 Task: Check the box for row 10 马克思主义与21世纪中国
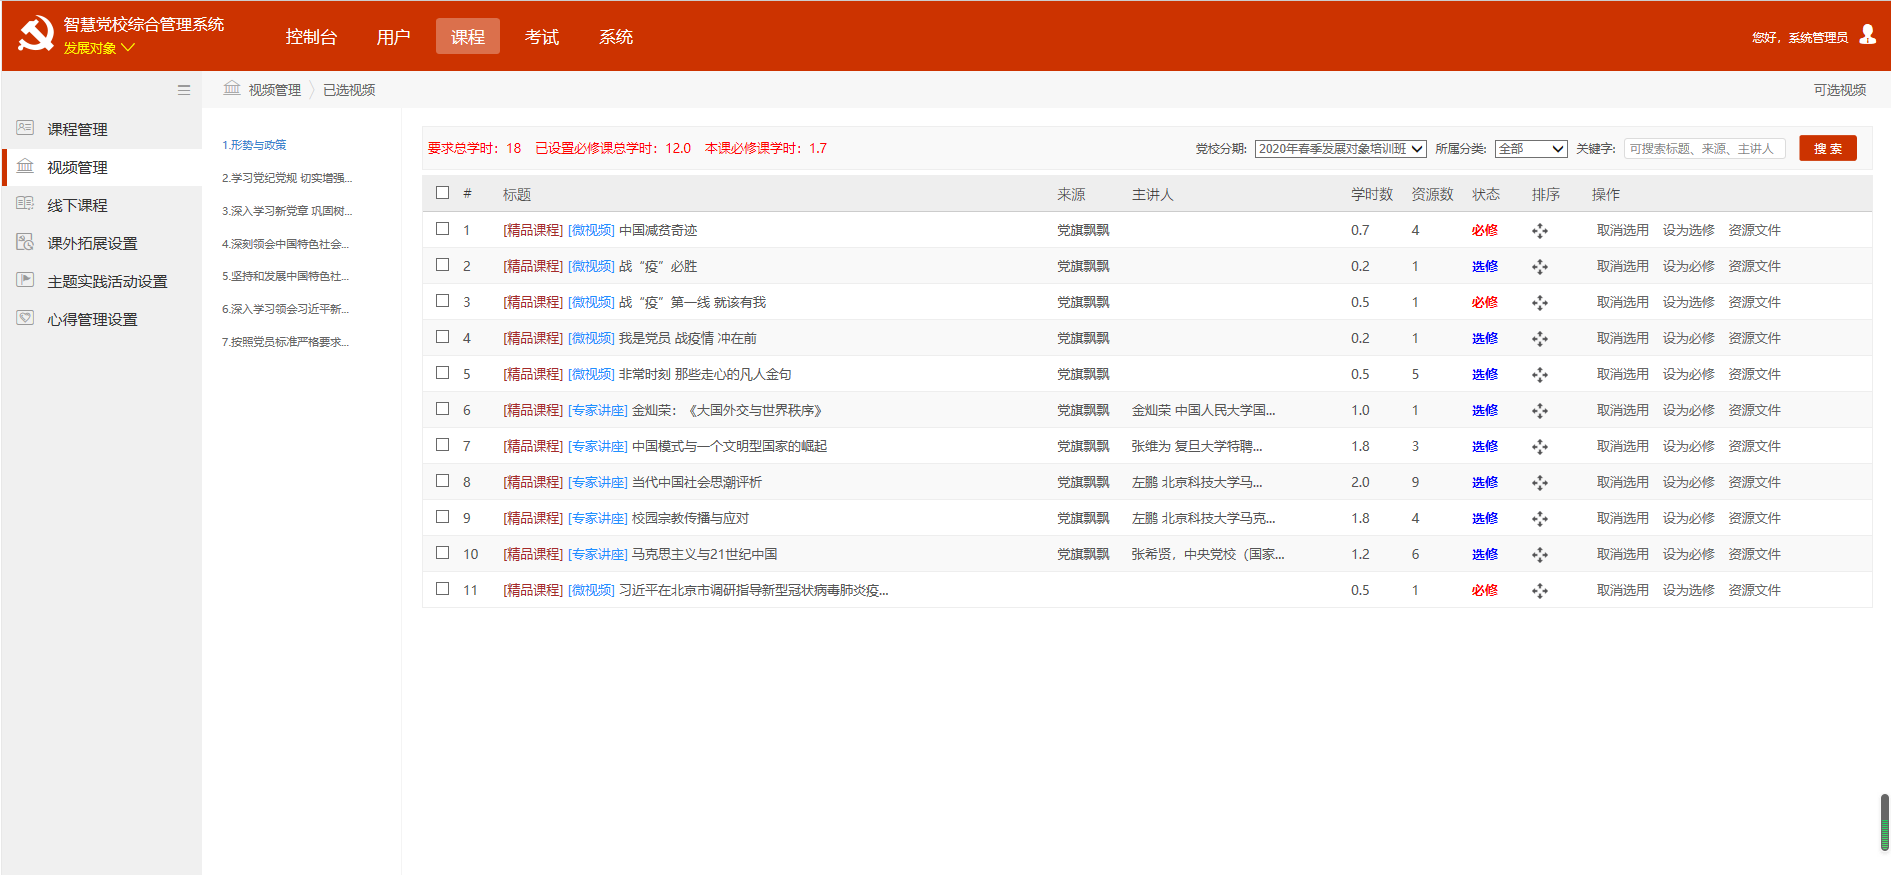coord(442,552)
